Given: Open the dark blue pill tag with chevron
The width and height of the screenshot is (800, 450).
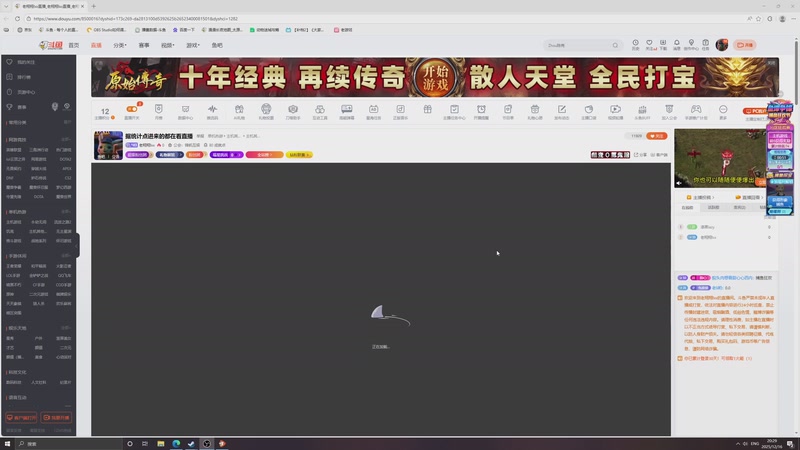Looking at the screenshot, I should [x=169, y=155].
